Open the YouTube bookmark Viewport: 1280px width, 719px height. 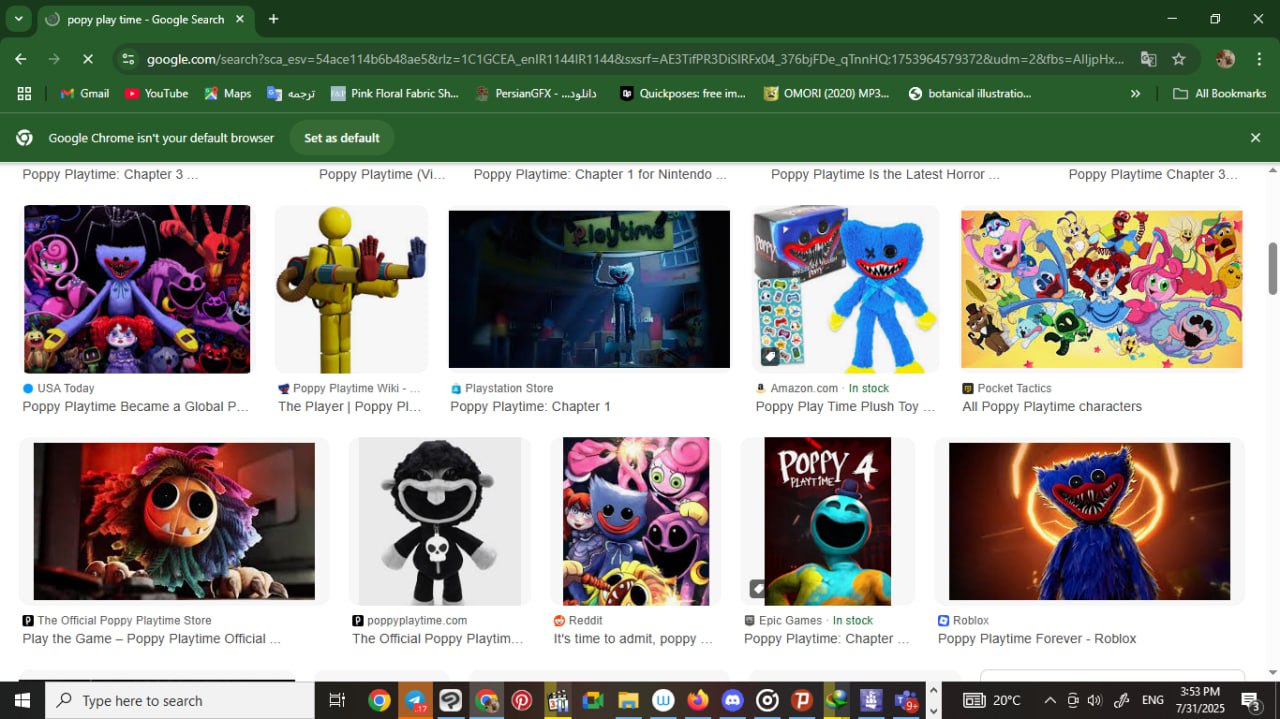click(156, 93)
